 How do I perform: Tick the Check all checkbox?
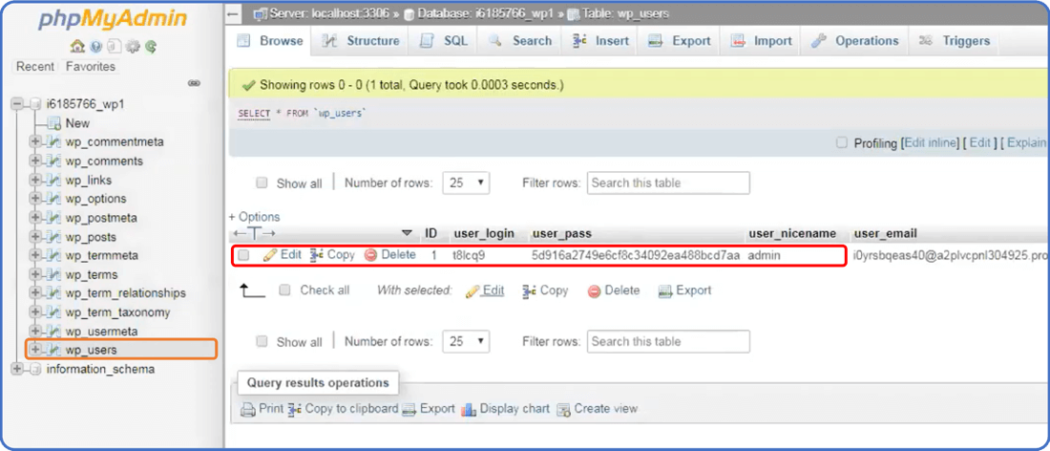(x=285, y=290)
